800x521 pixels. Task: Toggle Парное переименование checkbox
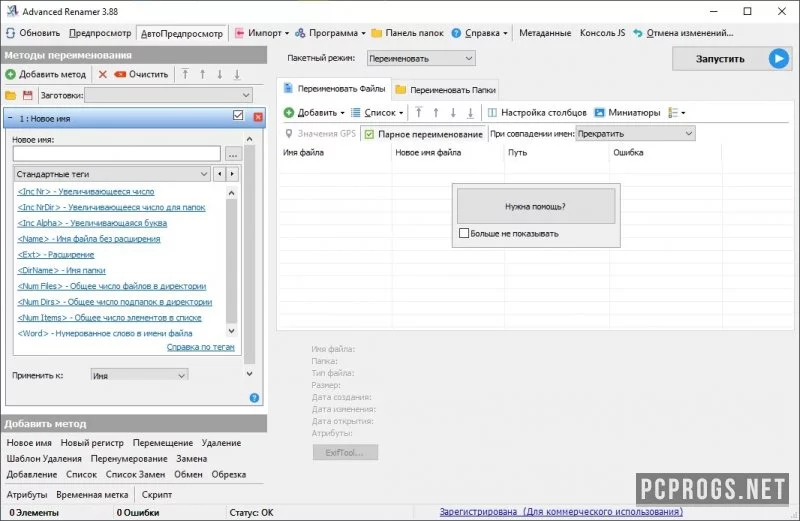[x=423, y=134]
